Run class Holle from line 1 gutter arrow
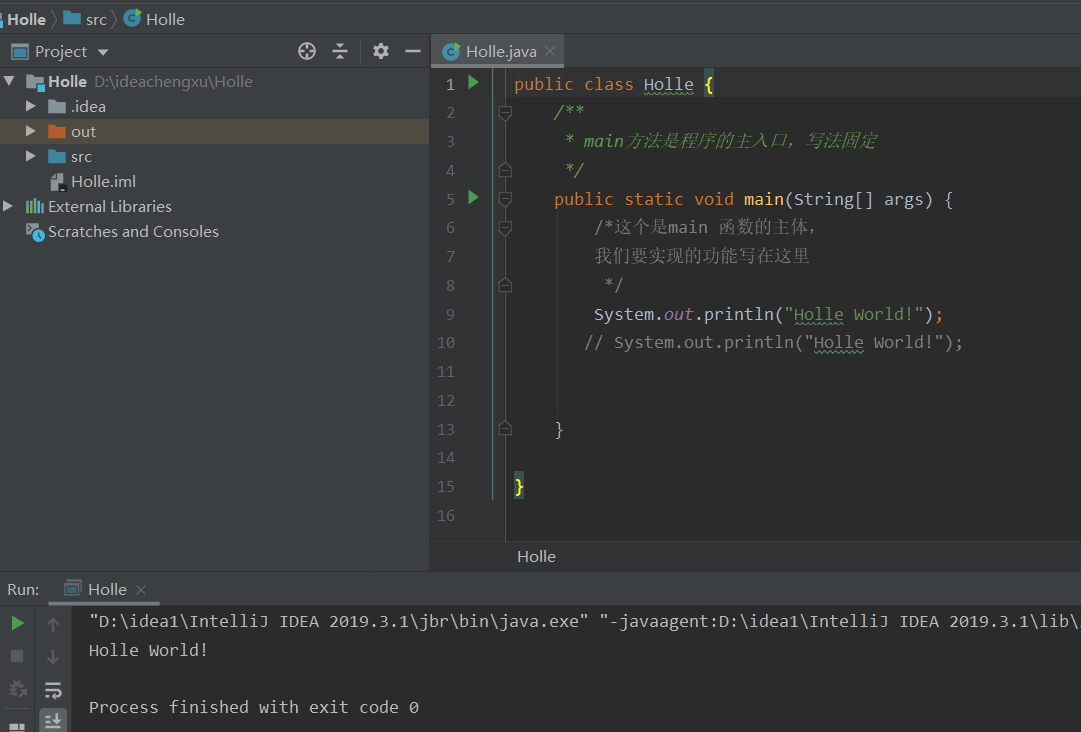1081x732 pixels. 473,83
